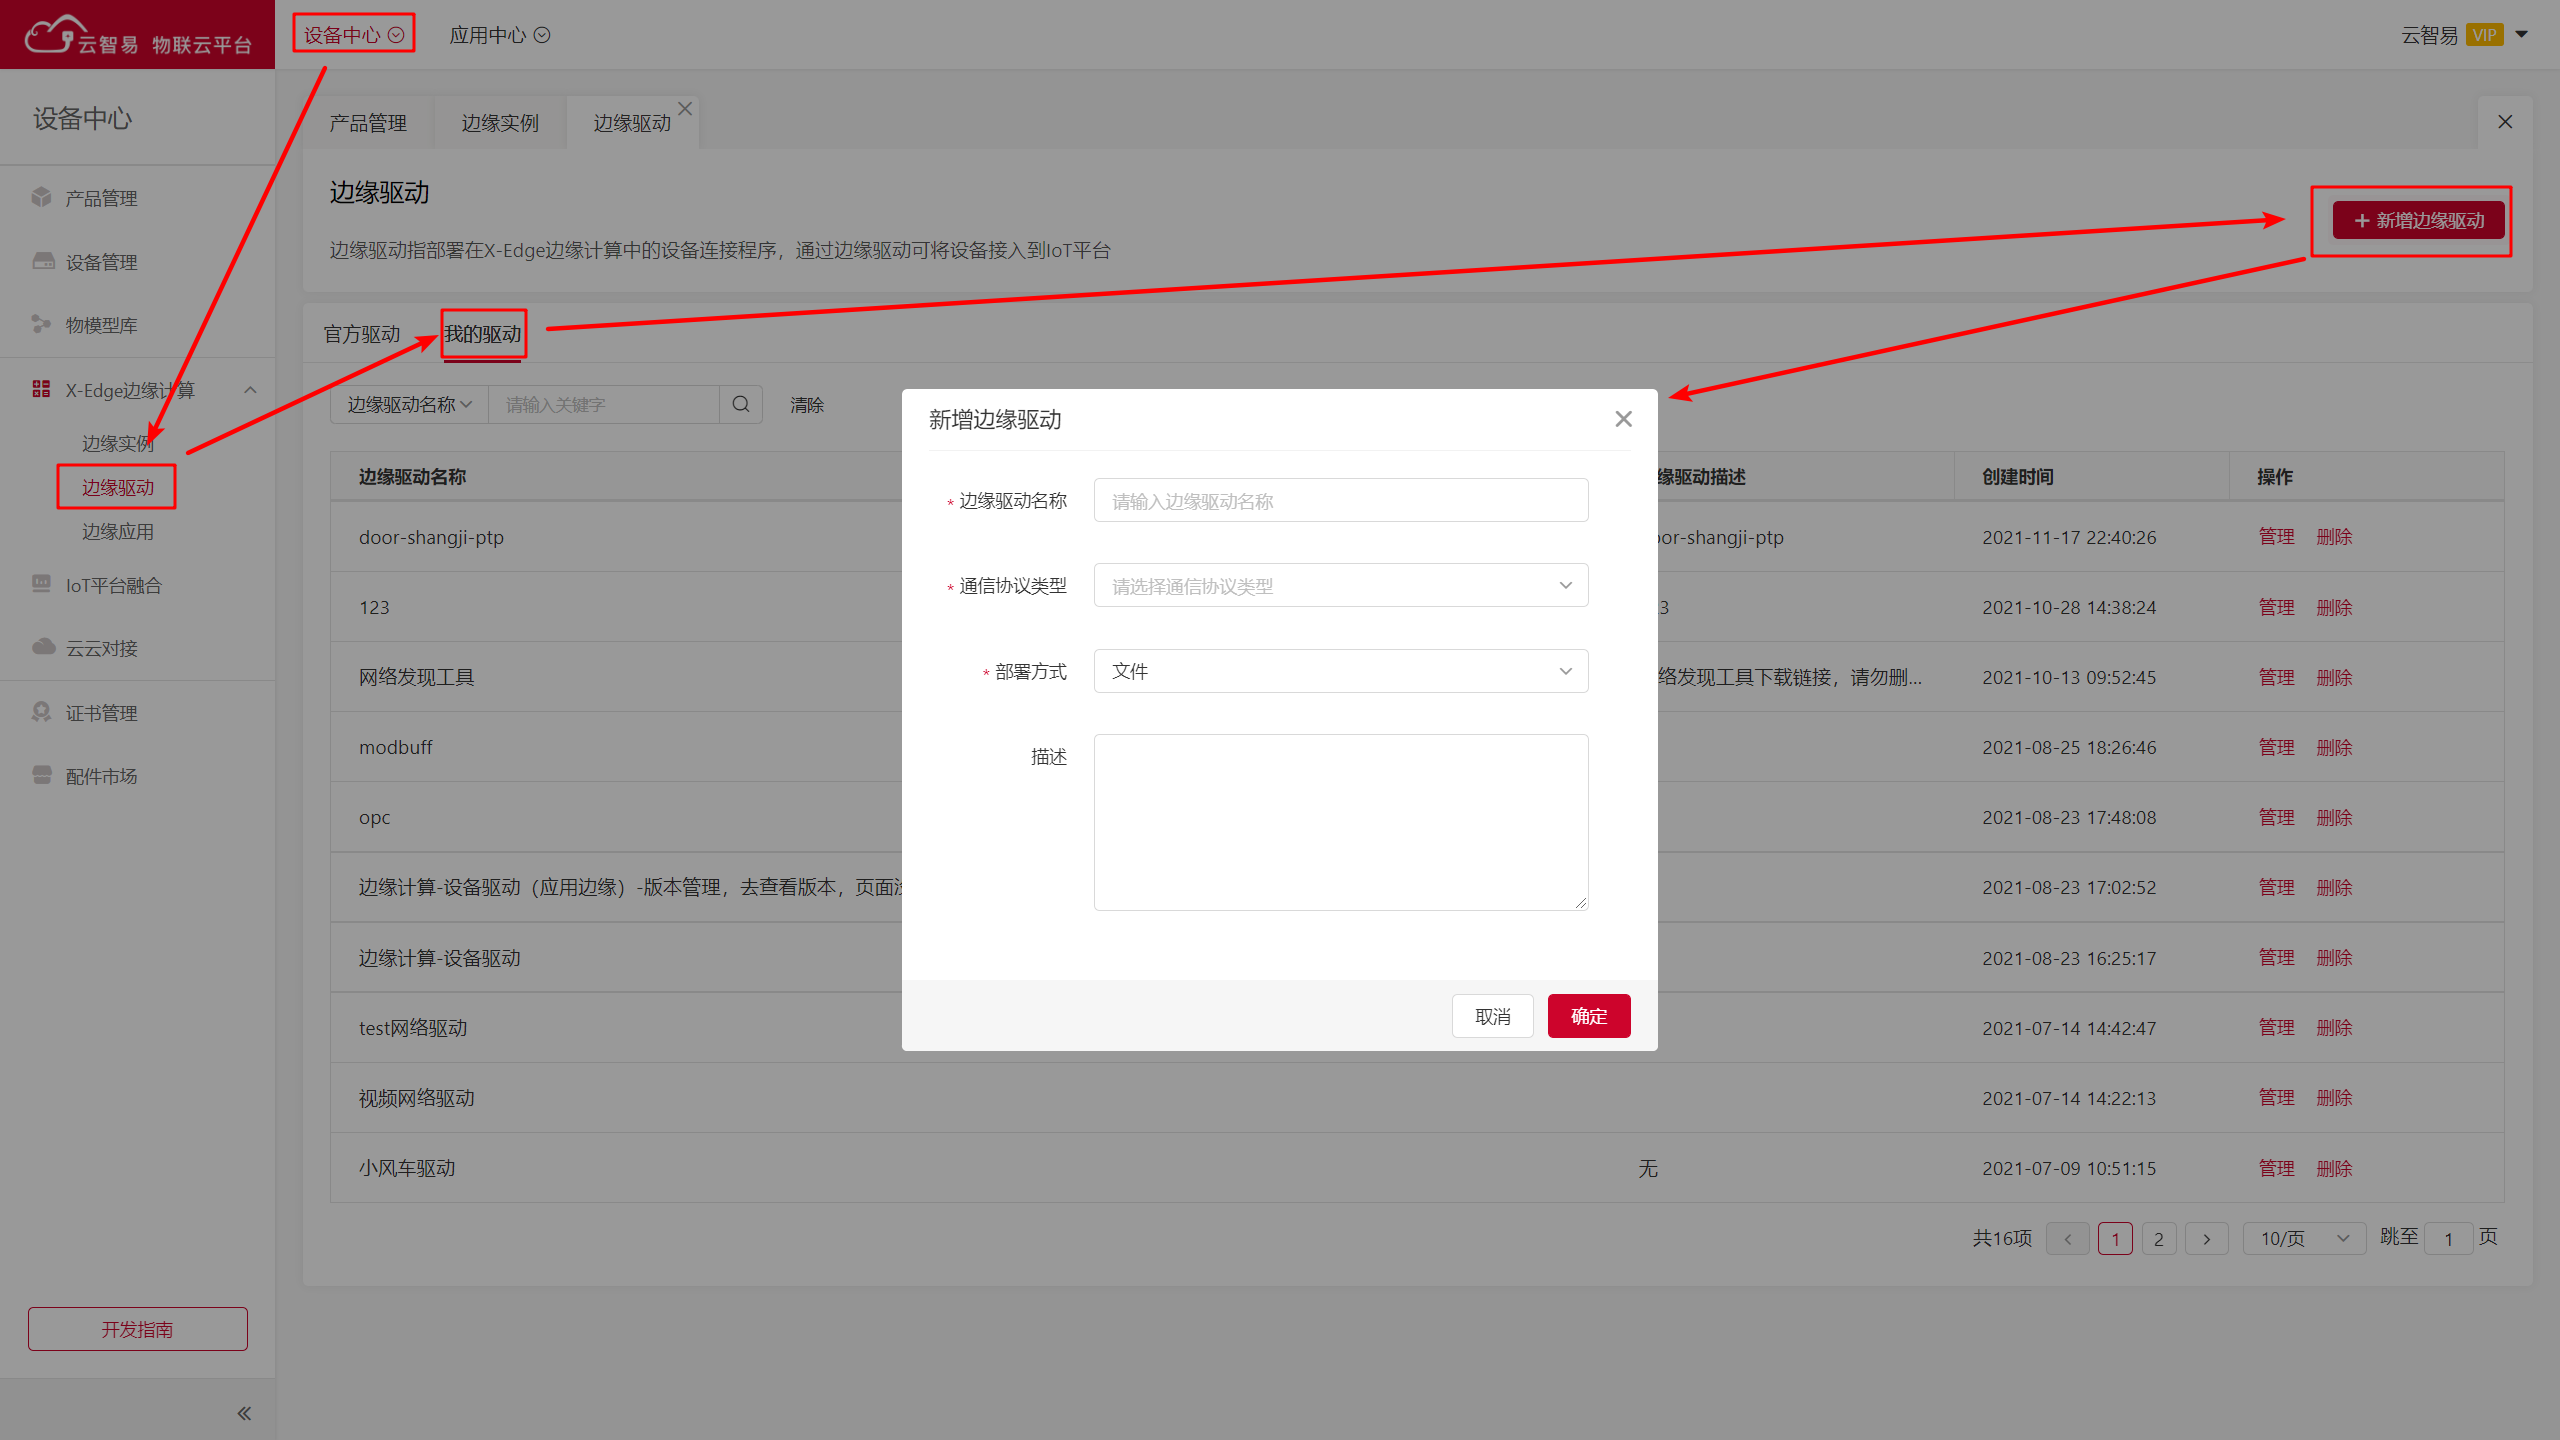The image size is (2560, 1440).
Task: Click the search magnifier icon
Action: tap(740, 404)
